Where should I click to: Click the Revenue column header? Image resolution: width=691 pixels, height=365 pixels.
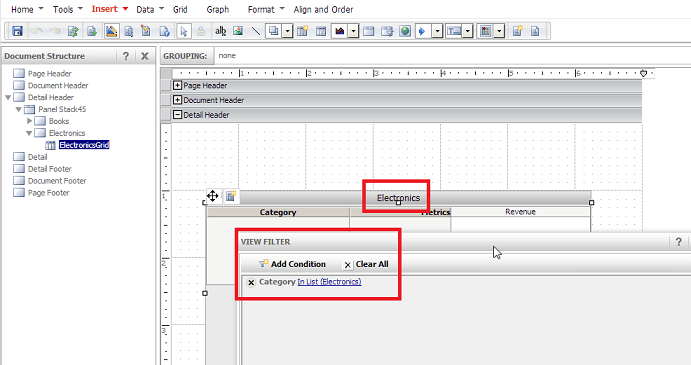(x=520, y=212)
